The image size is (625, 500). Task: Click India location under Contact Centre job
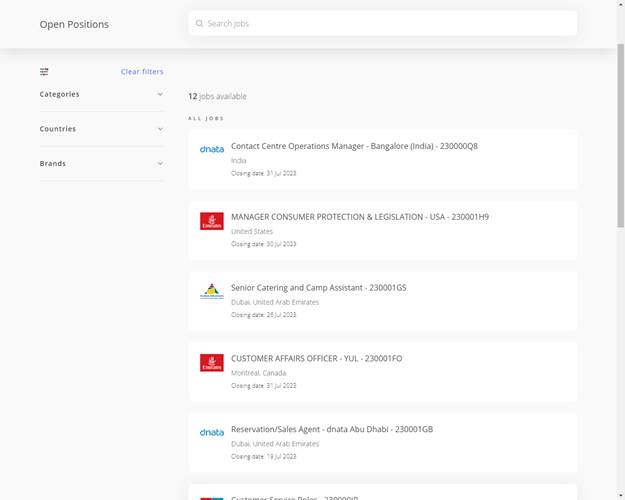239,161
